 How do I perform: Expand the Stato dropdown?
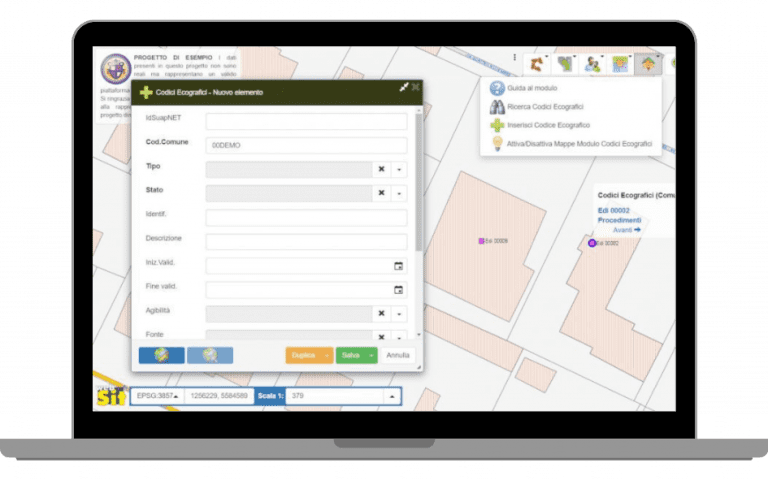tap(399, 193)
